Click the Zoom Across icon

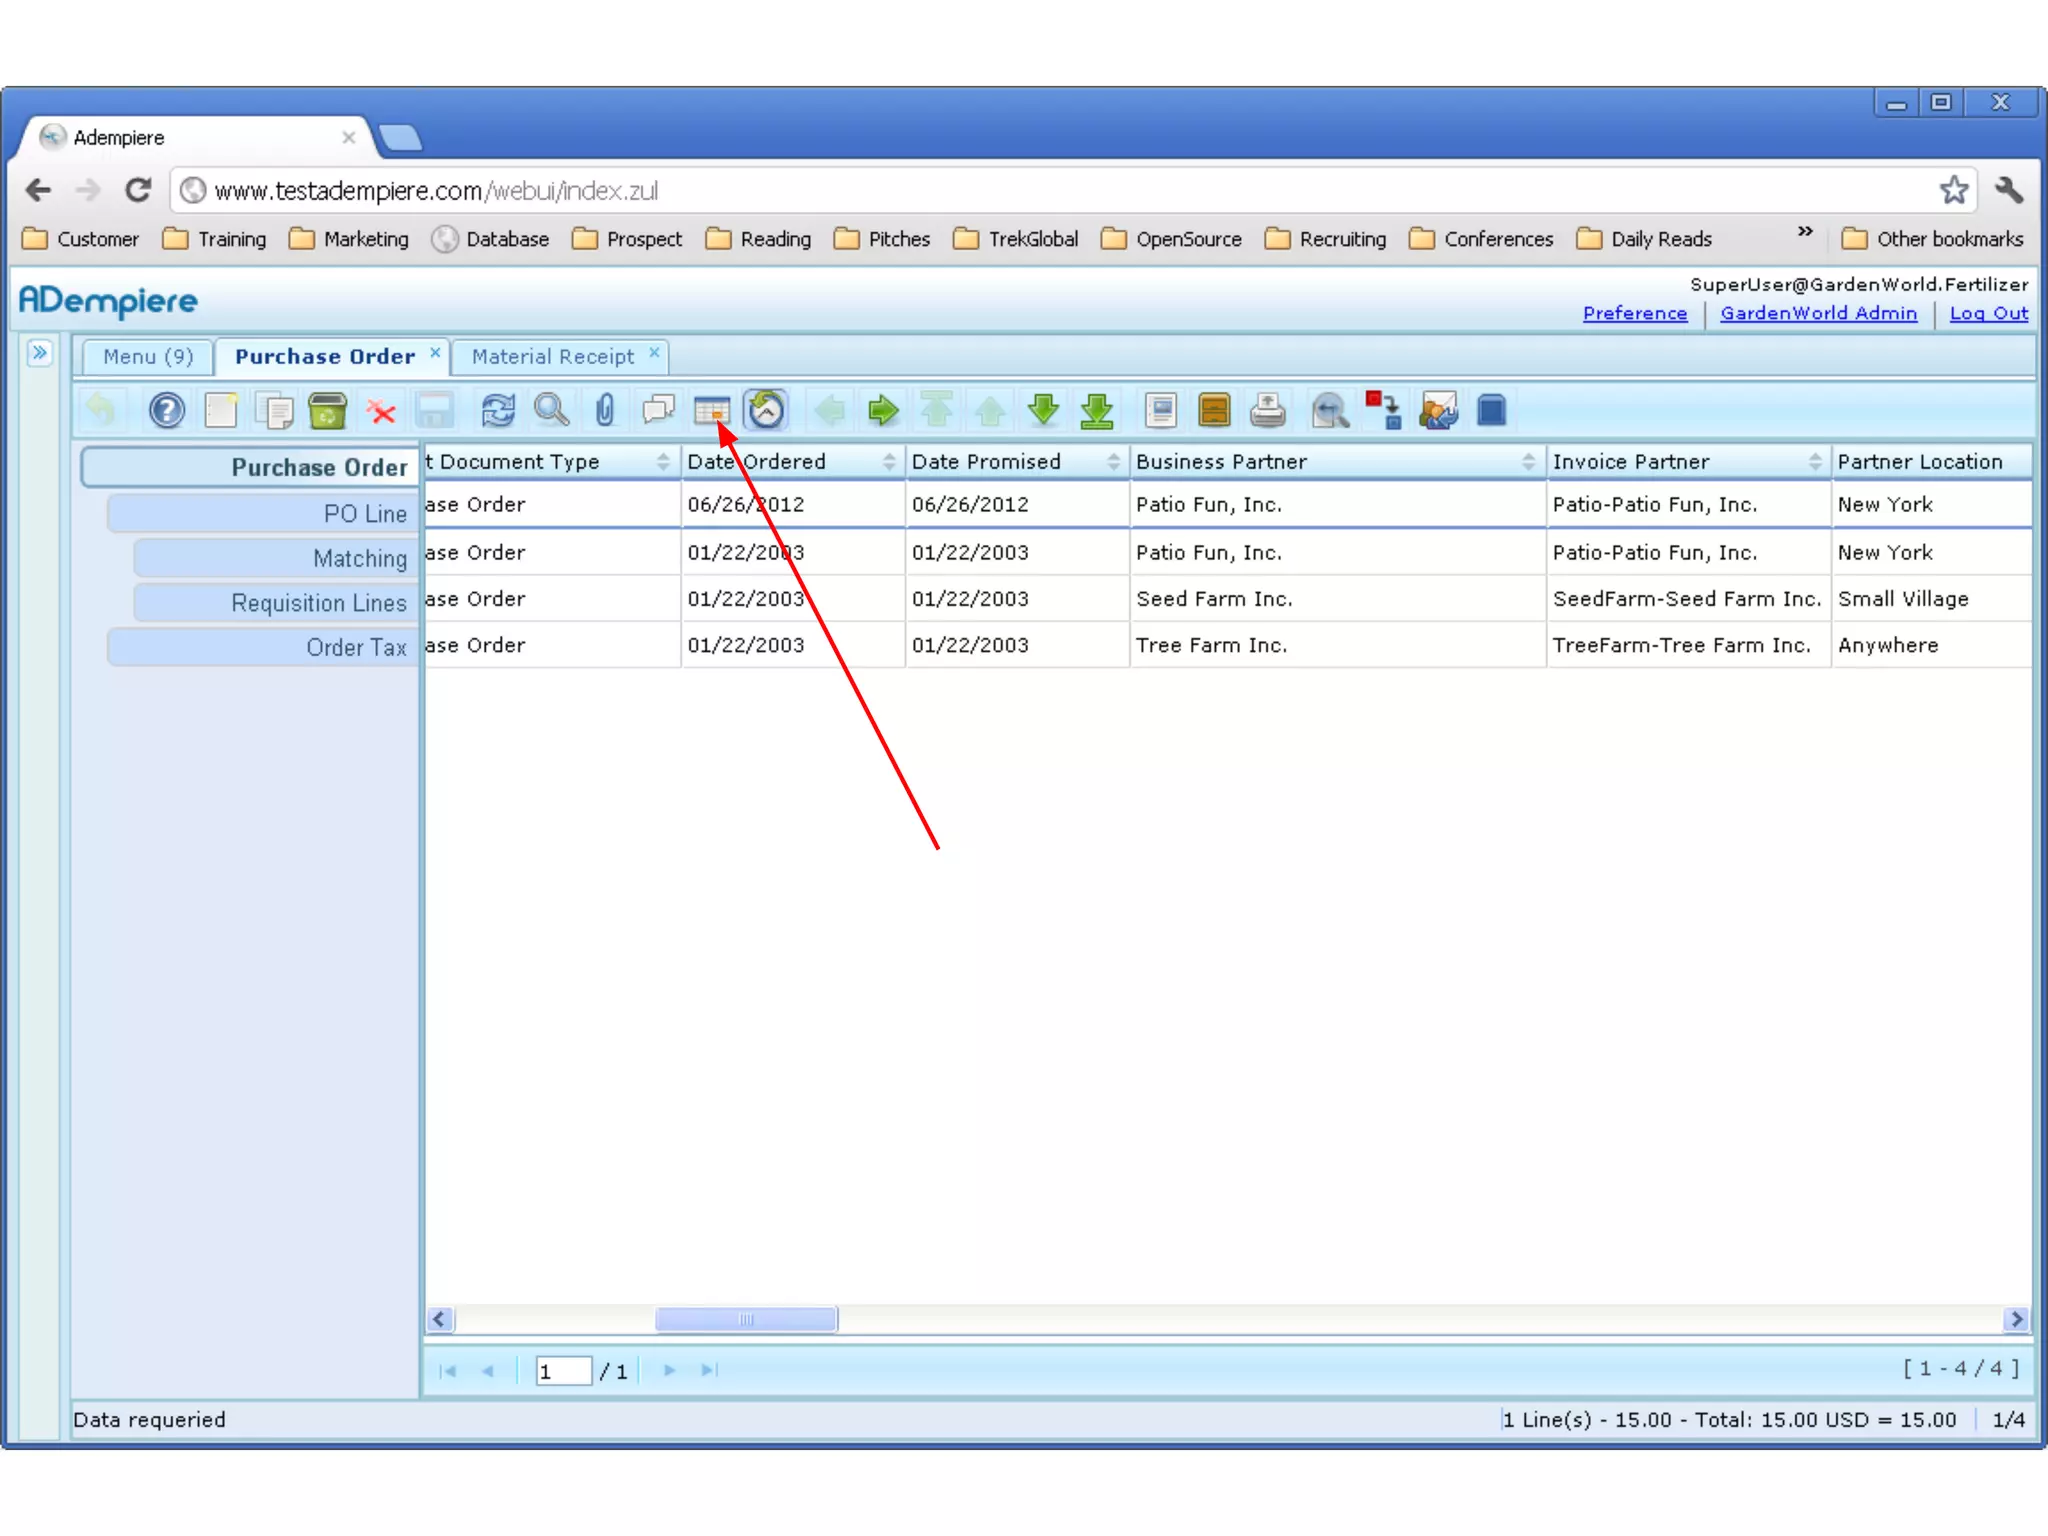[1331, 411]
